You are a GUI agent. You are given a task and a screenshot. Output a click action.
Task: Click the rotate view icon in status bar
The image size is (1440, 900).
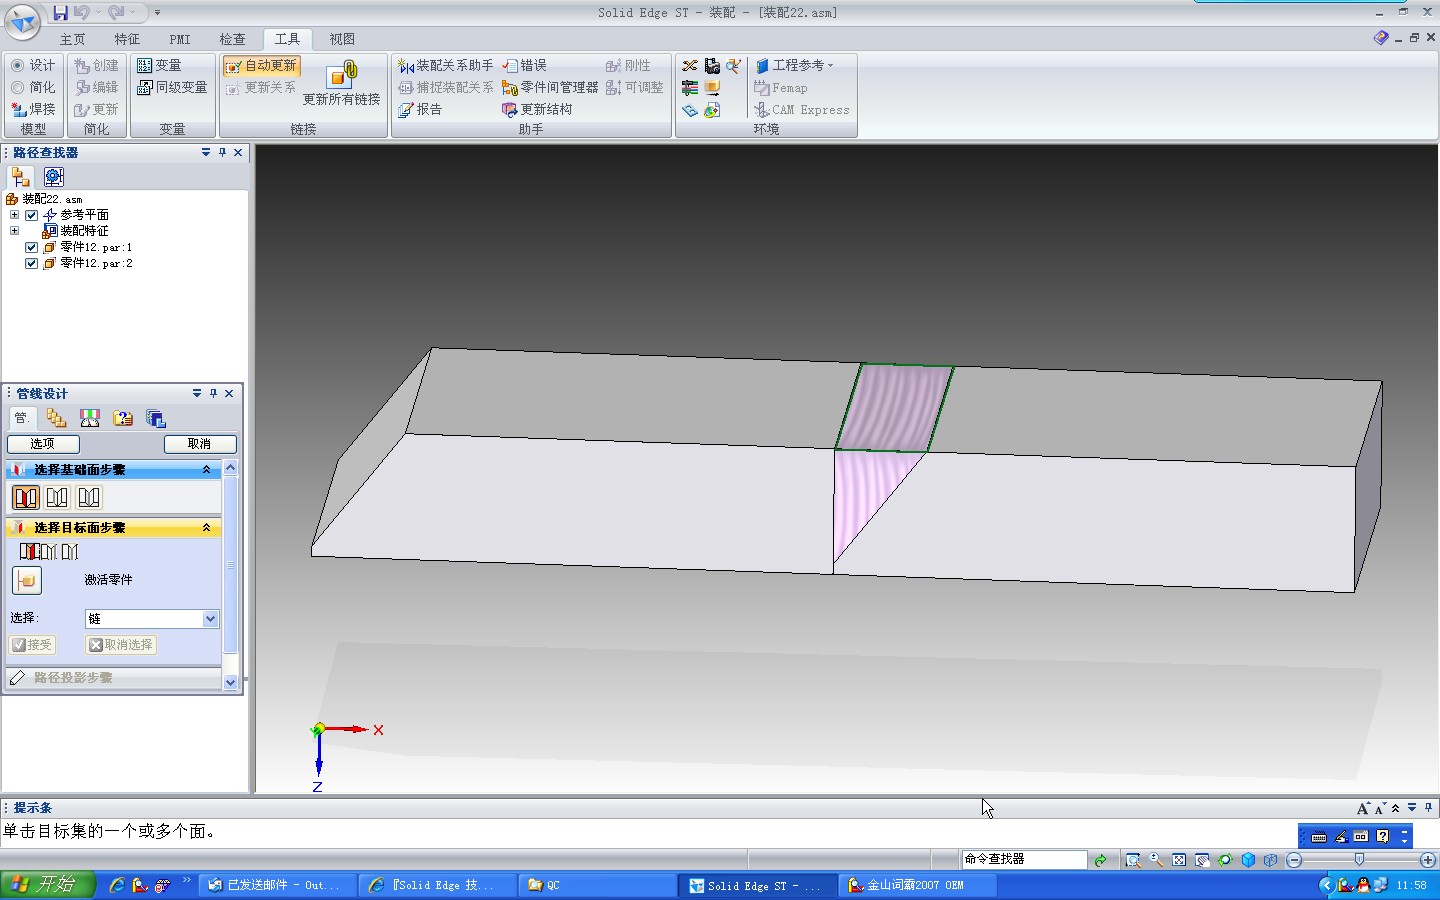coord(1225,860)
